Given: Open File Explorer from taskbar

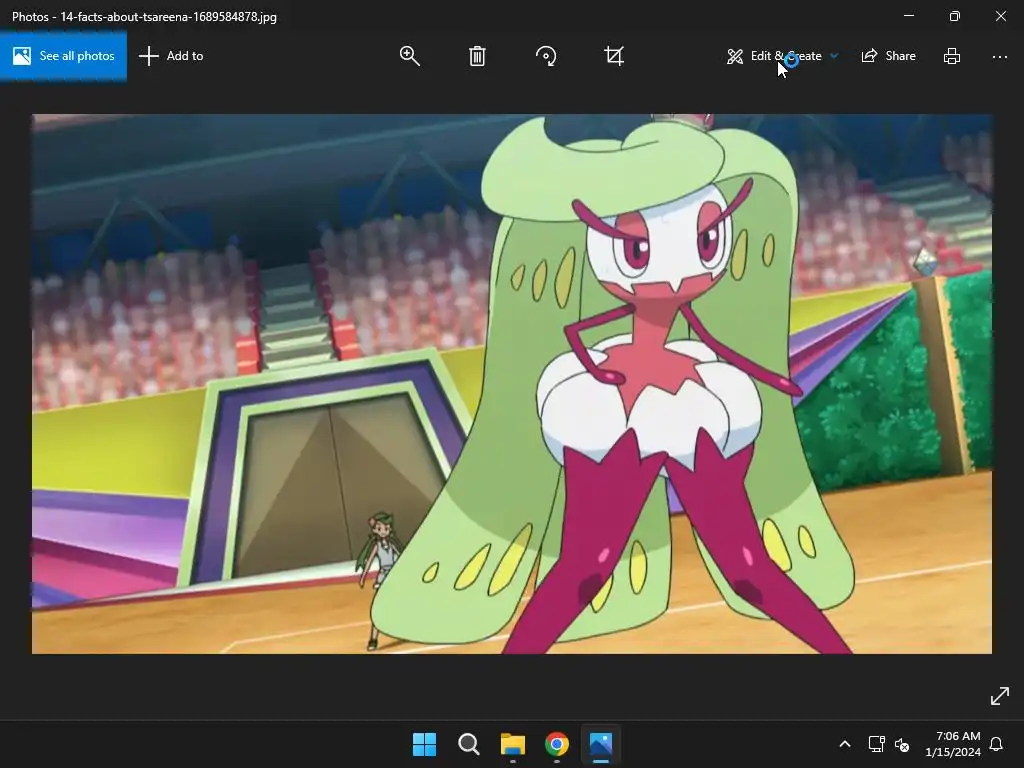Looking at the screenshot, I should click(513, 744).
